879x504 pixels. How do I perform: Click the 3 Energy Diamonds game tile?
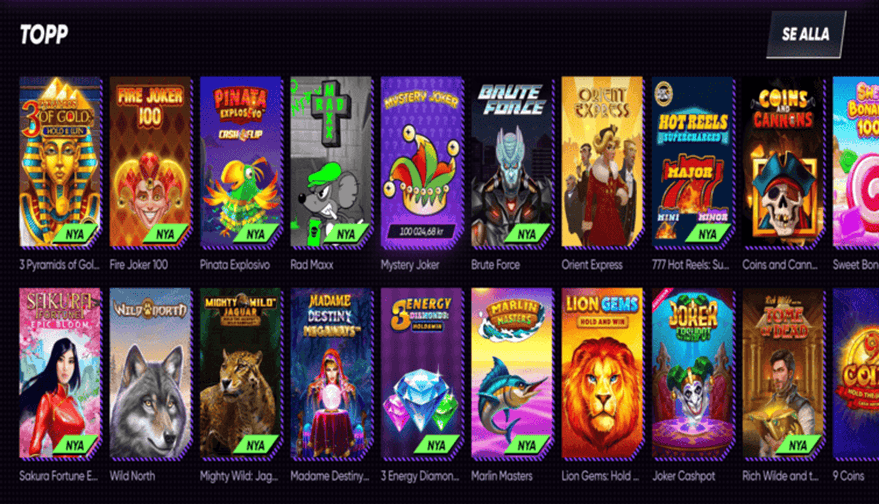pos(422,373)
